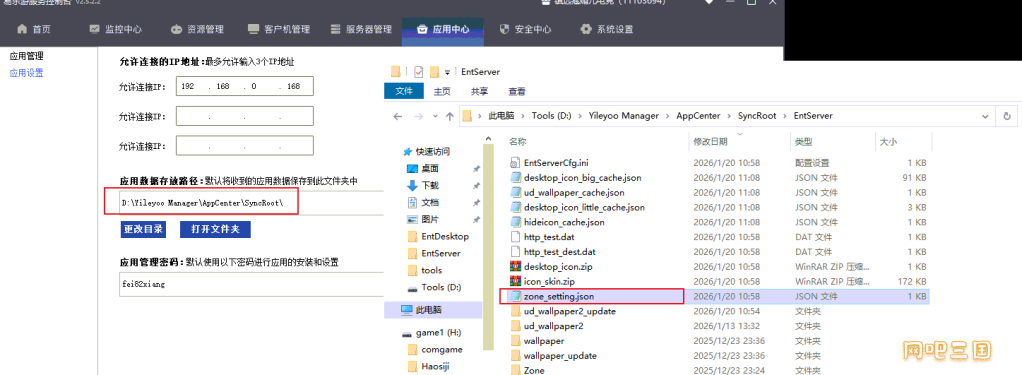Select 图片 in navigation pane
Image resolution: width=1022 pixels, height=375 pixels.
pyautogui.click(x=422, y=219)
